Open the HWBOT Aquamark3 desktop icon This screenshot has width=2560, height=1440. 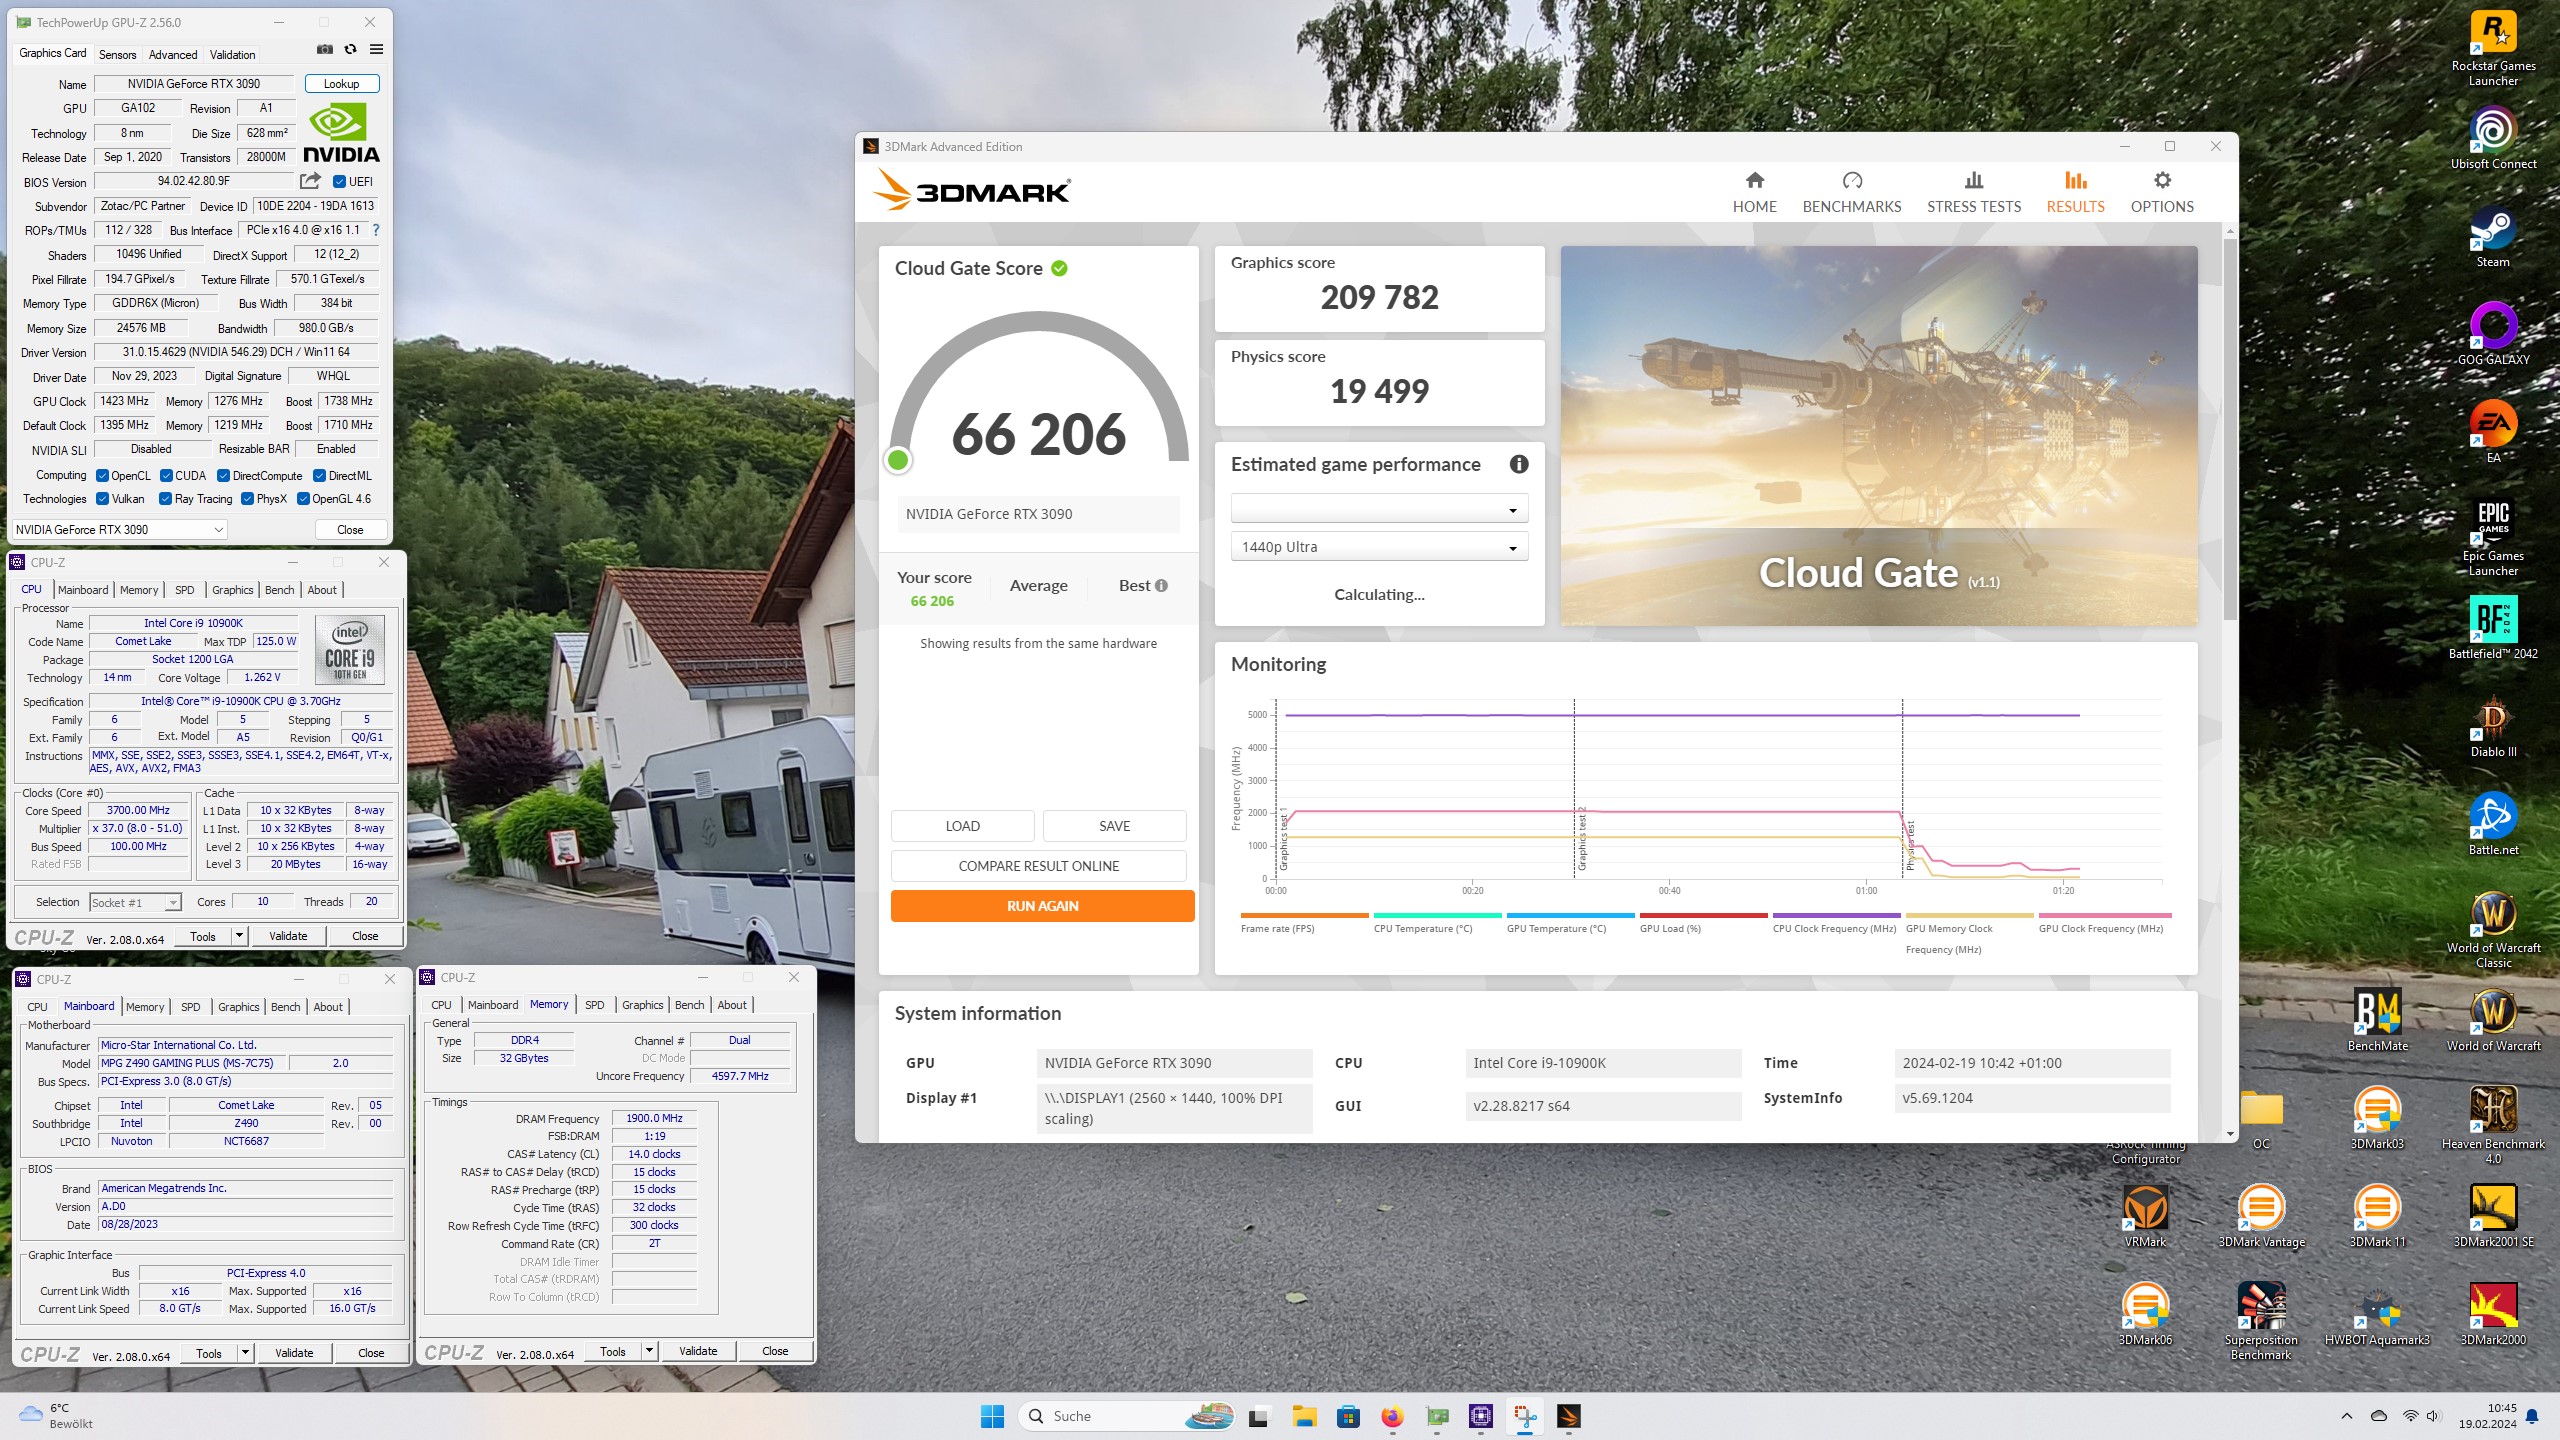tap(2377, 1315)
